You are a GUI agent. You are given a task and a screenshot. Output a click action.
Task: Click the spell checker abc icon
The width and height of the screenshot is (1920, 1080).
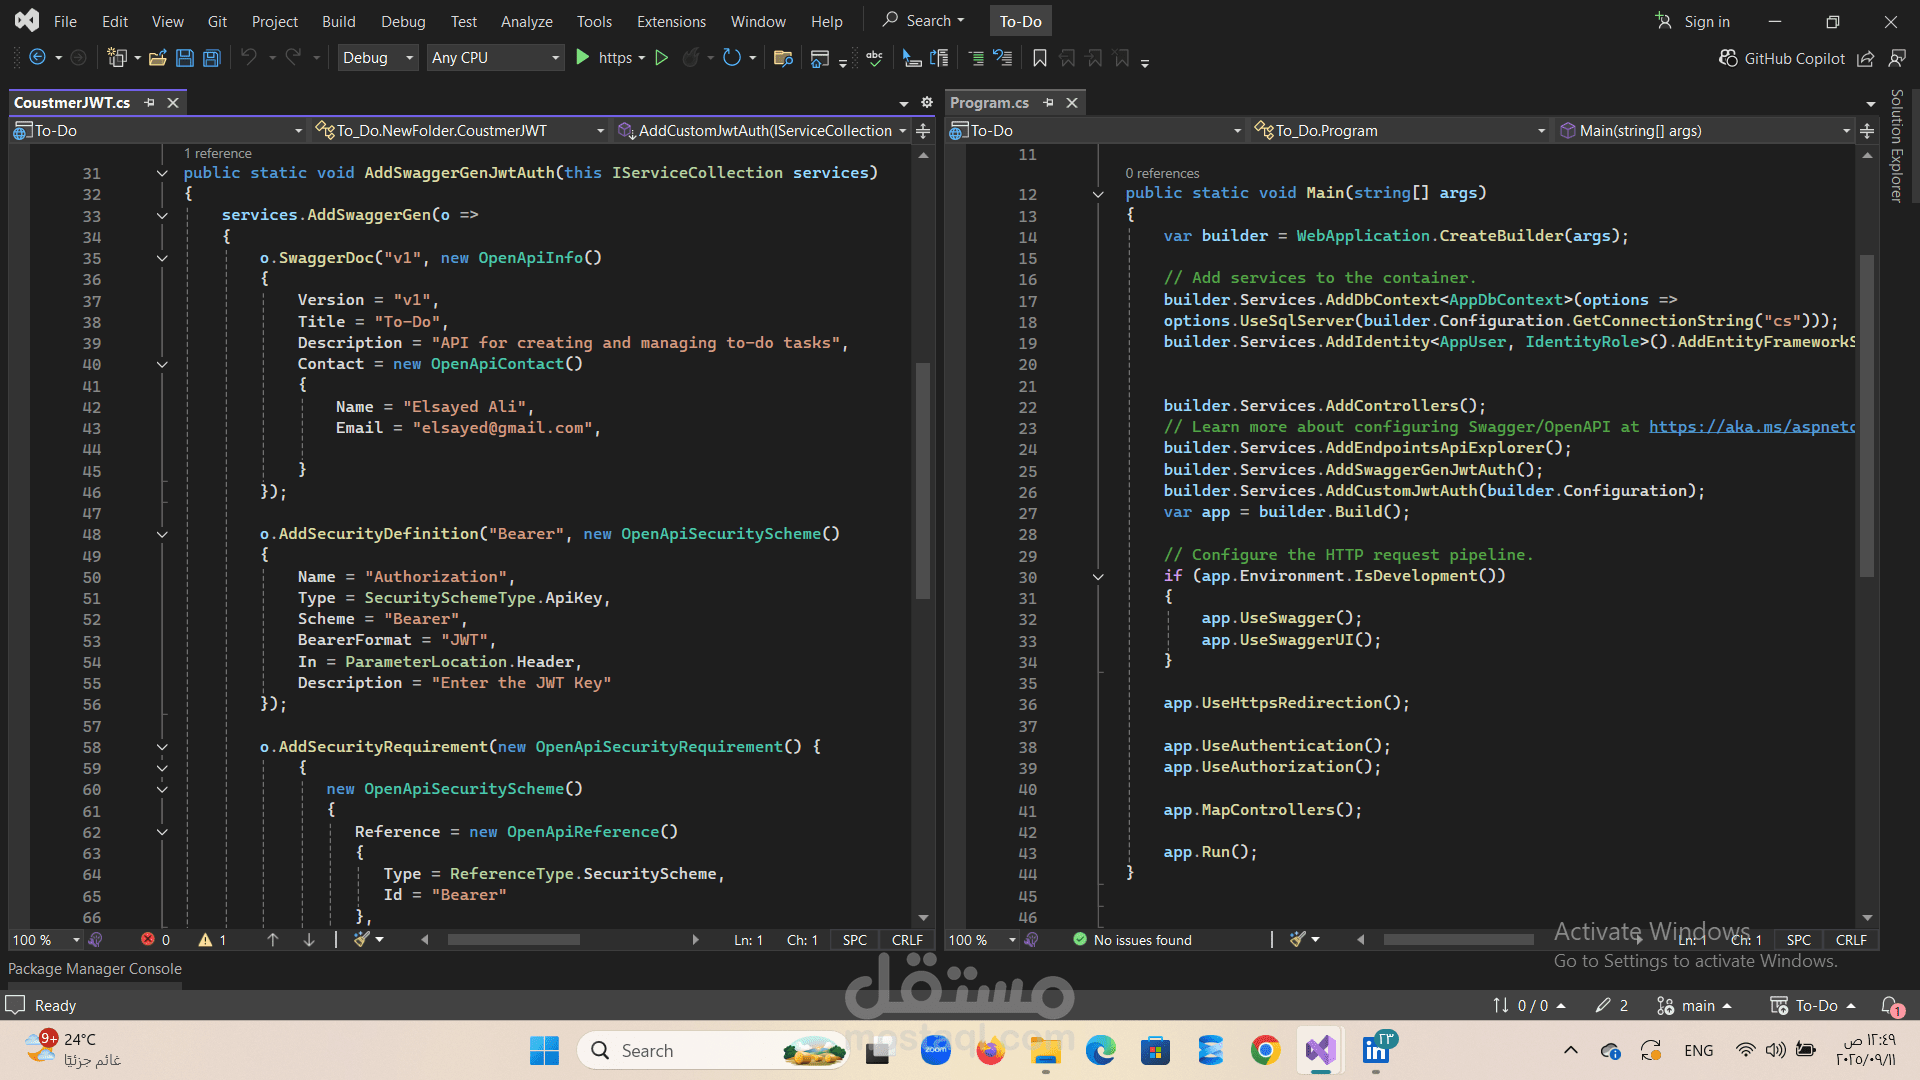point(875,58)
